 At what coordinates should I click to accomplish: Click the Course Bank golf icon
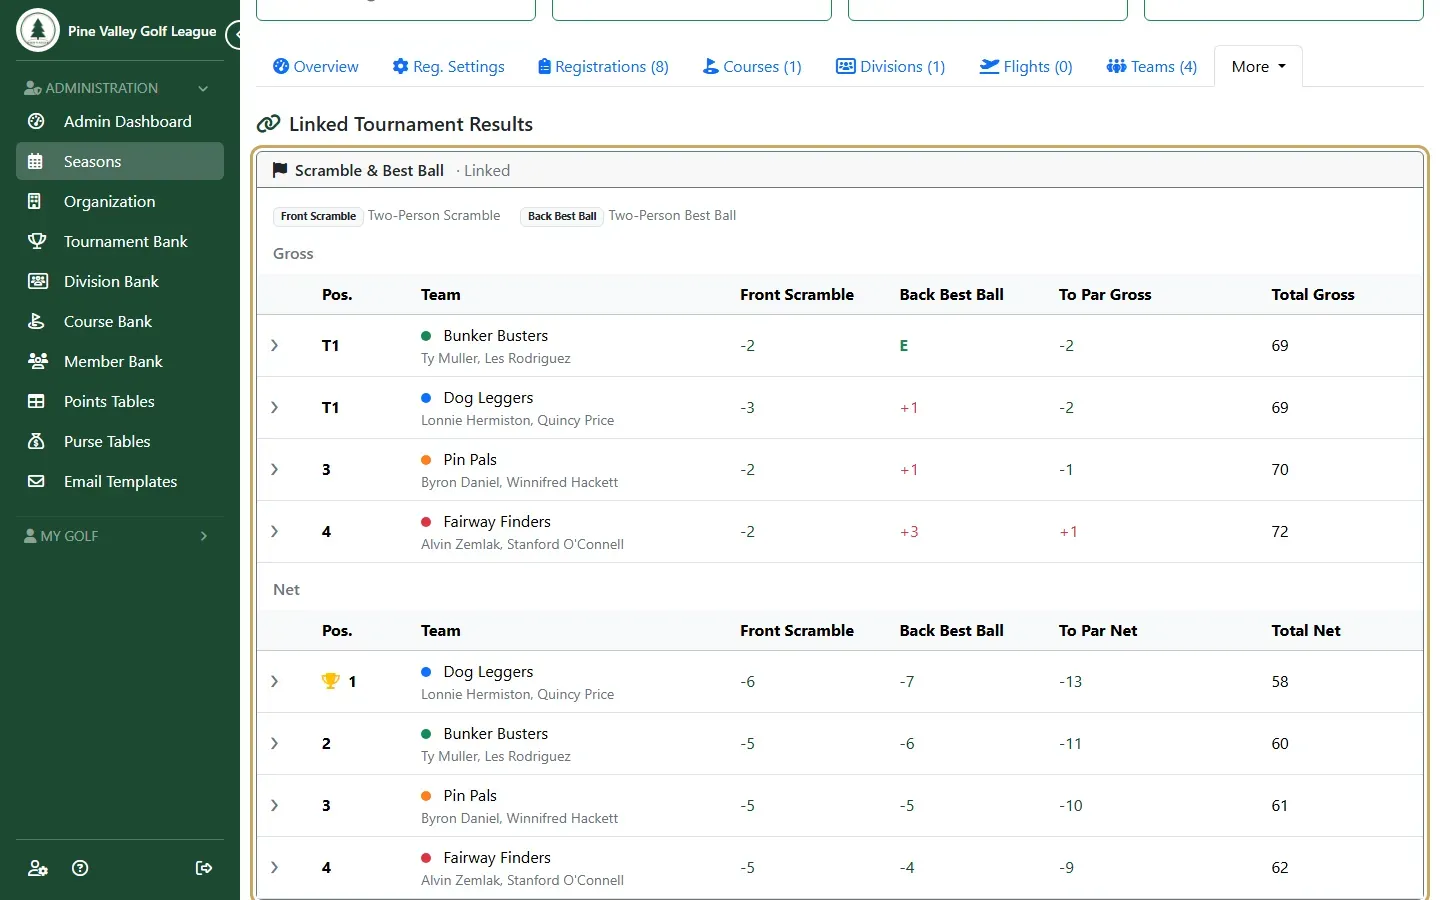click(x=36, y=321)
